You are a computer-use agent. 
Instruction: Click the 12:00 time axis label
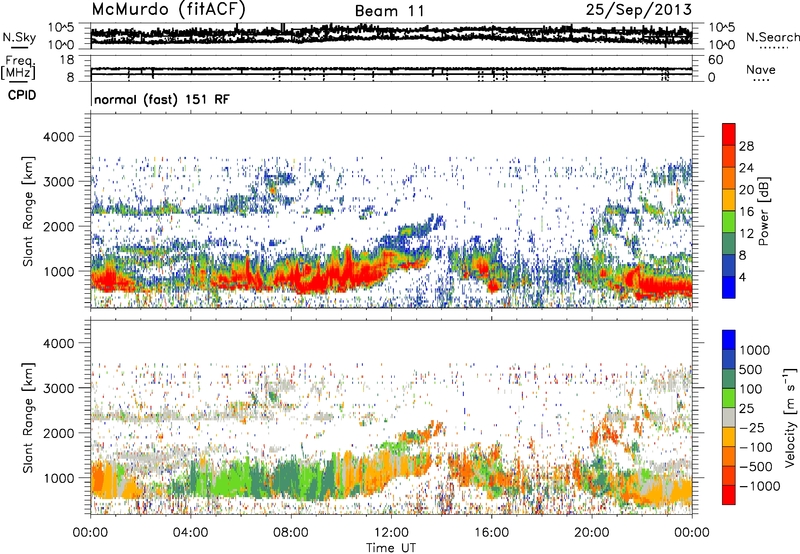[391, 533]
